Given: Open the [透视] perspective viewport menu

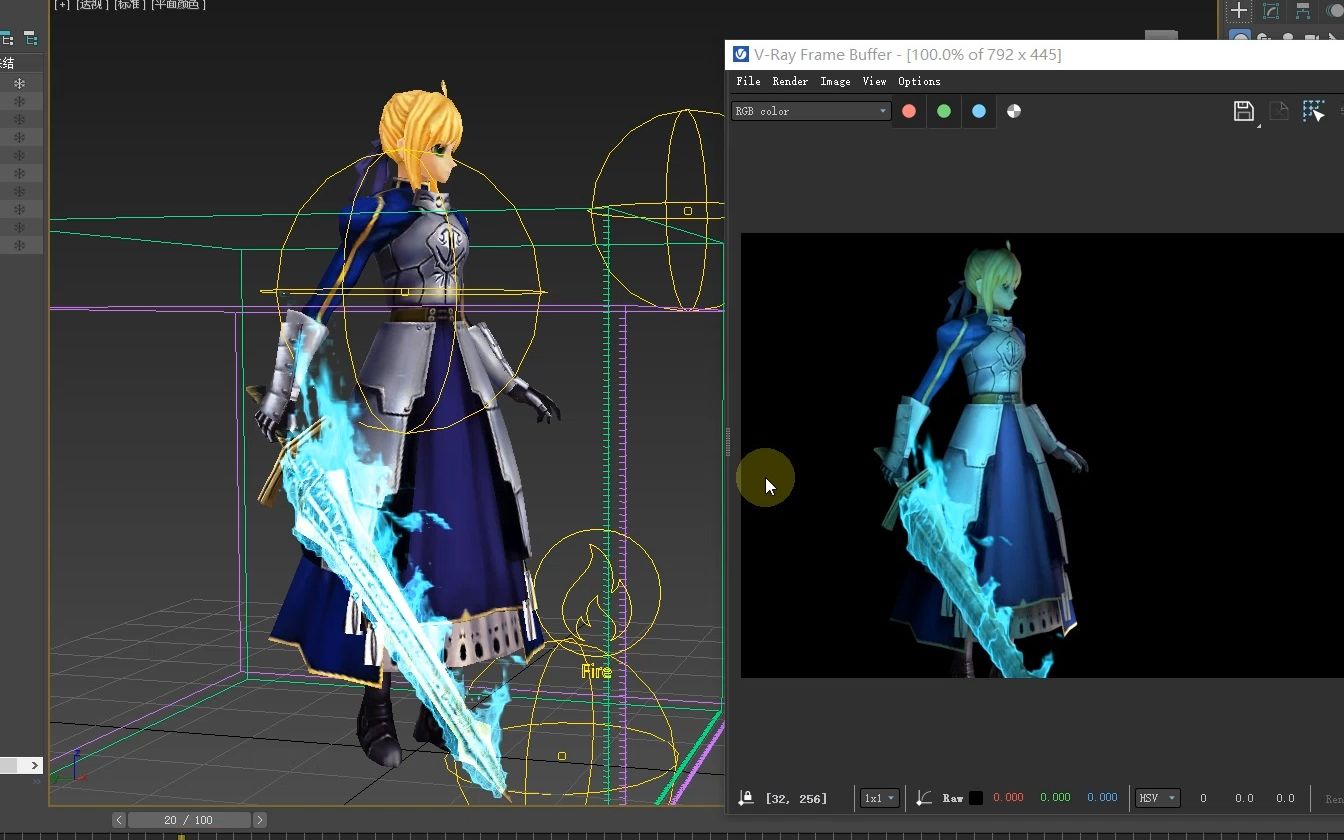Looking at the screenshot, I should point(92,5).
